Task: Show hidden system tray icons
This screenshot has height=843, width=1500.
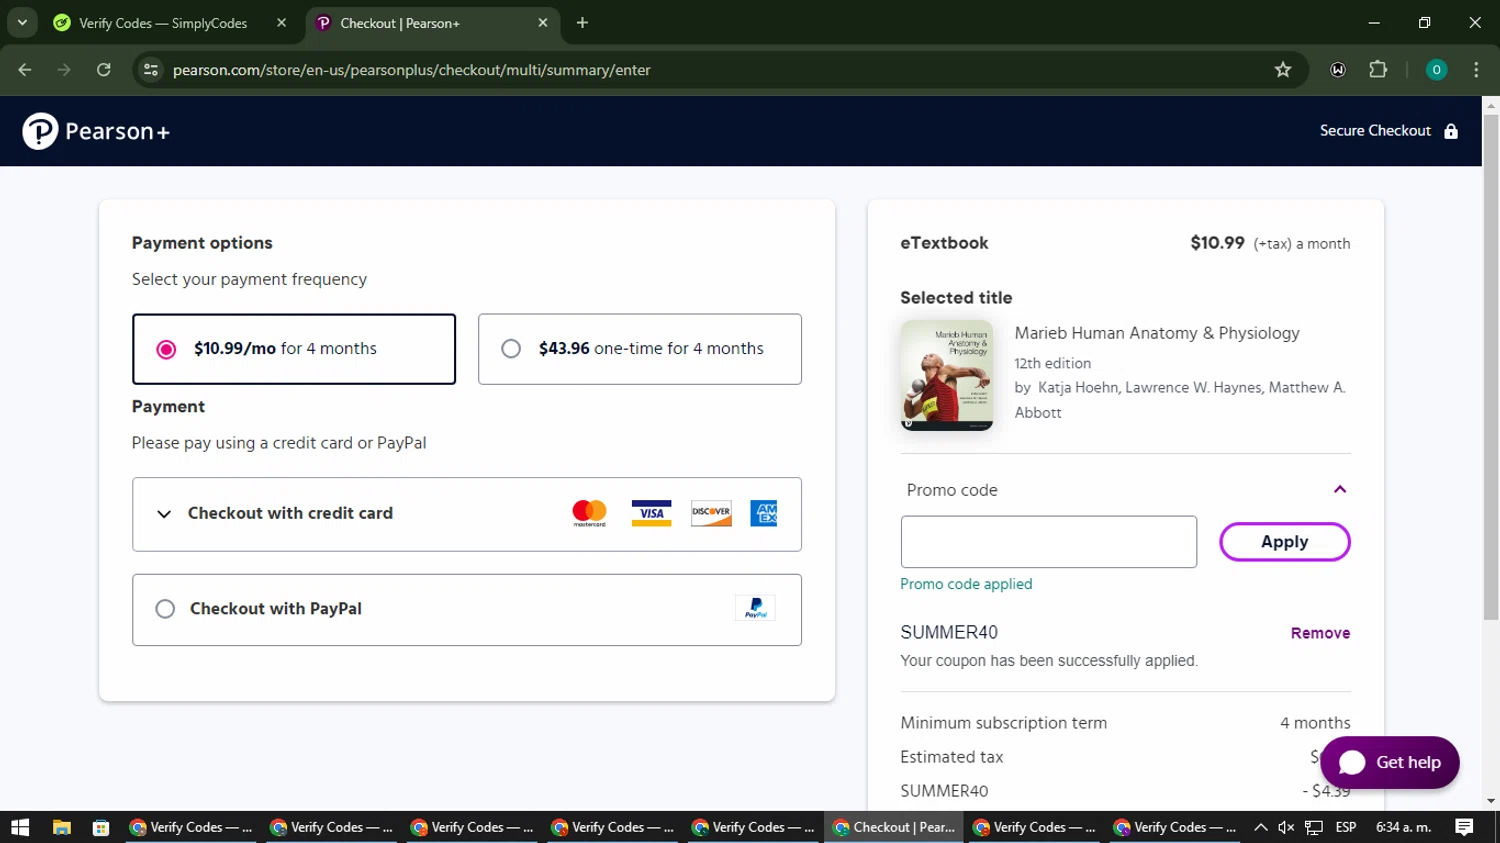Action: 1260,827
